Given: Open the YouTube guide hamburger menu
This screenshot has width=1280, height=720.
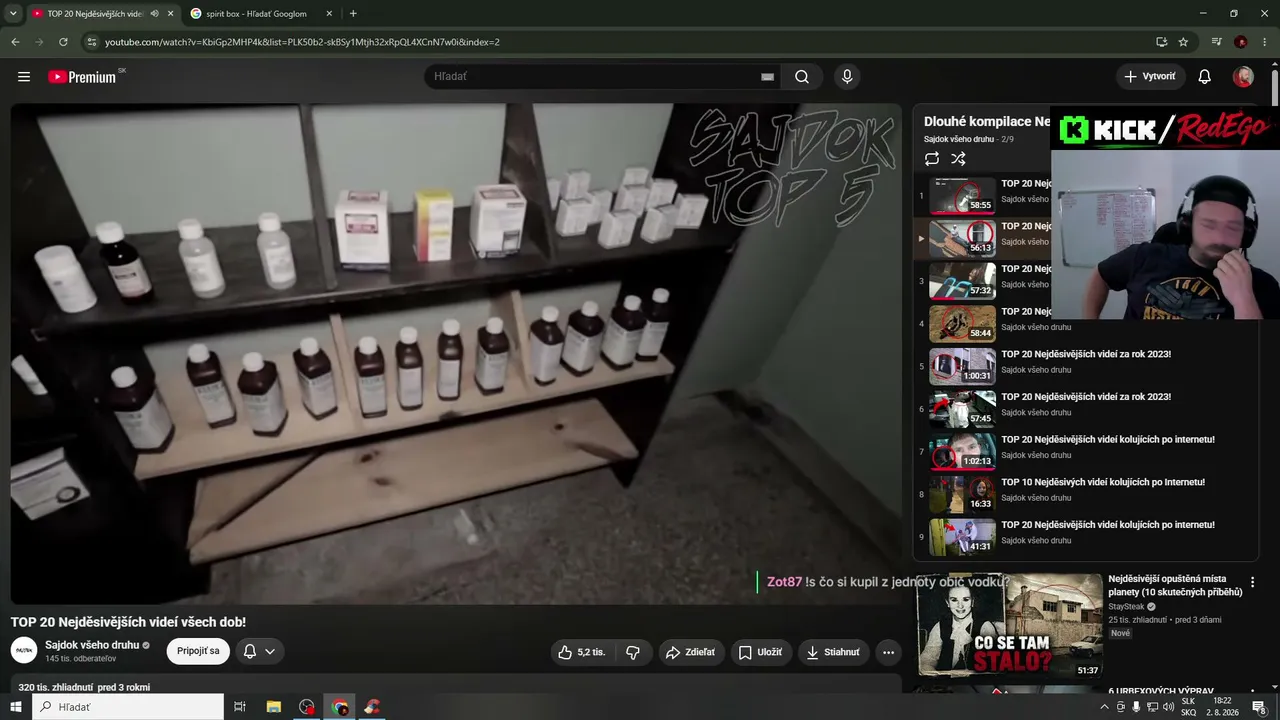Looking at the screenshot, I should click(24, 77).
